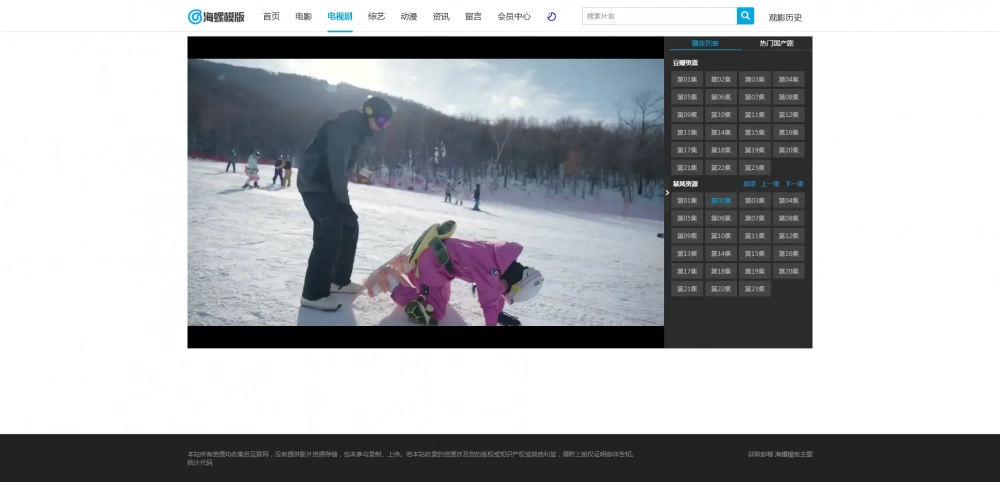Play 第01集 under 豆瓣资源

coord(687,79)
